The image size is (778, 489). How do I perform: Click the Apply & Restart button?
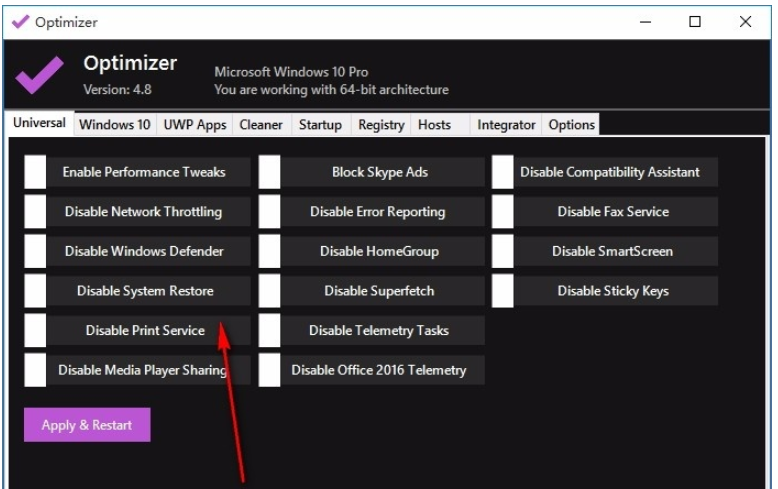pos(86,425)
